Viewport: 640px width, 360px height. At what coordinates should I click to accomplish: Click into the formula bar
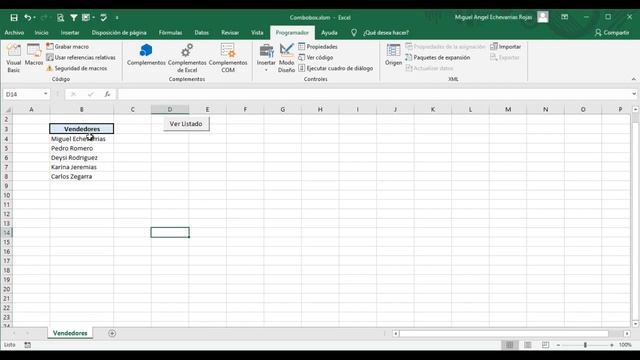point(373,94)
